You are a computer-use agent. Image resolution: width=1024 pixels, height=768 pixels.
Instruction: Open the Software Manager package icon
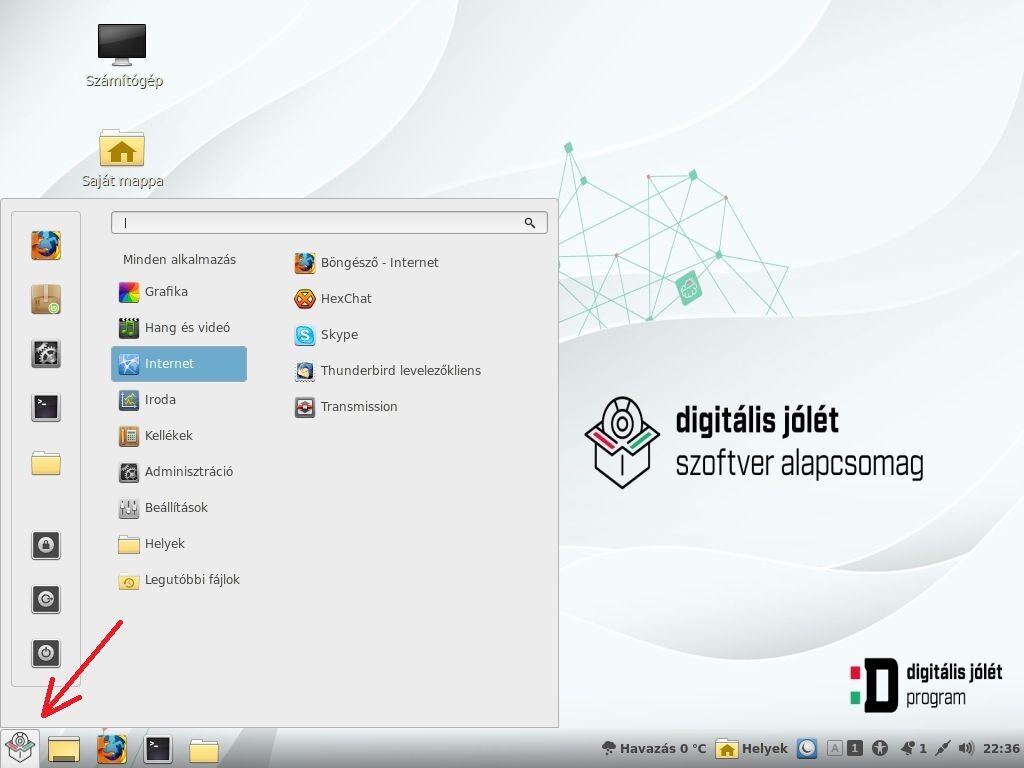coord(46,299)
